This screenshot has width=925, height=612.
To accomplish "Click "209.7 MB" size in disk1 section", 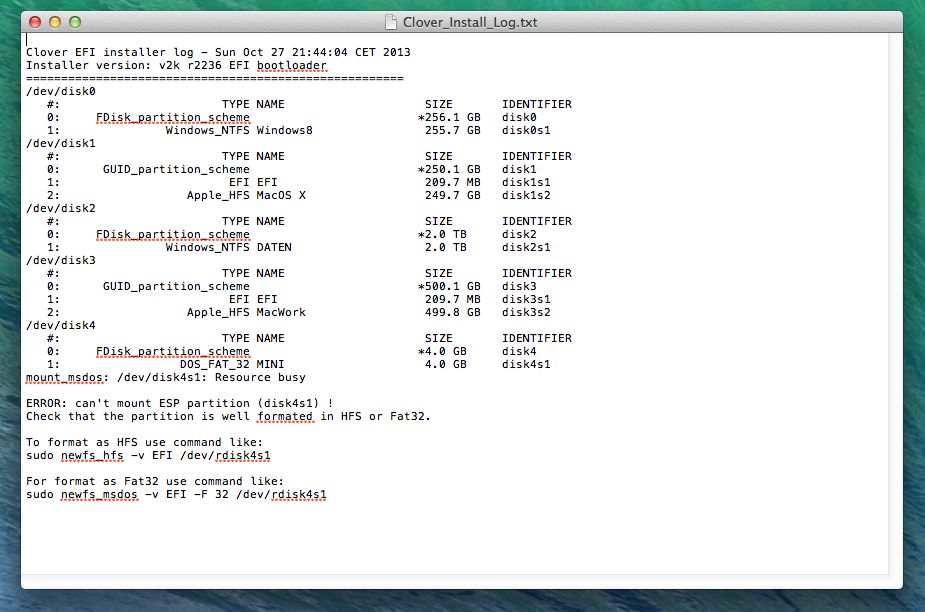I will pos(452,182).
